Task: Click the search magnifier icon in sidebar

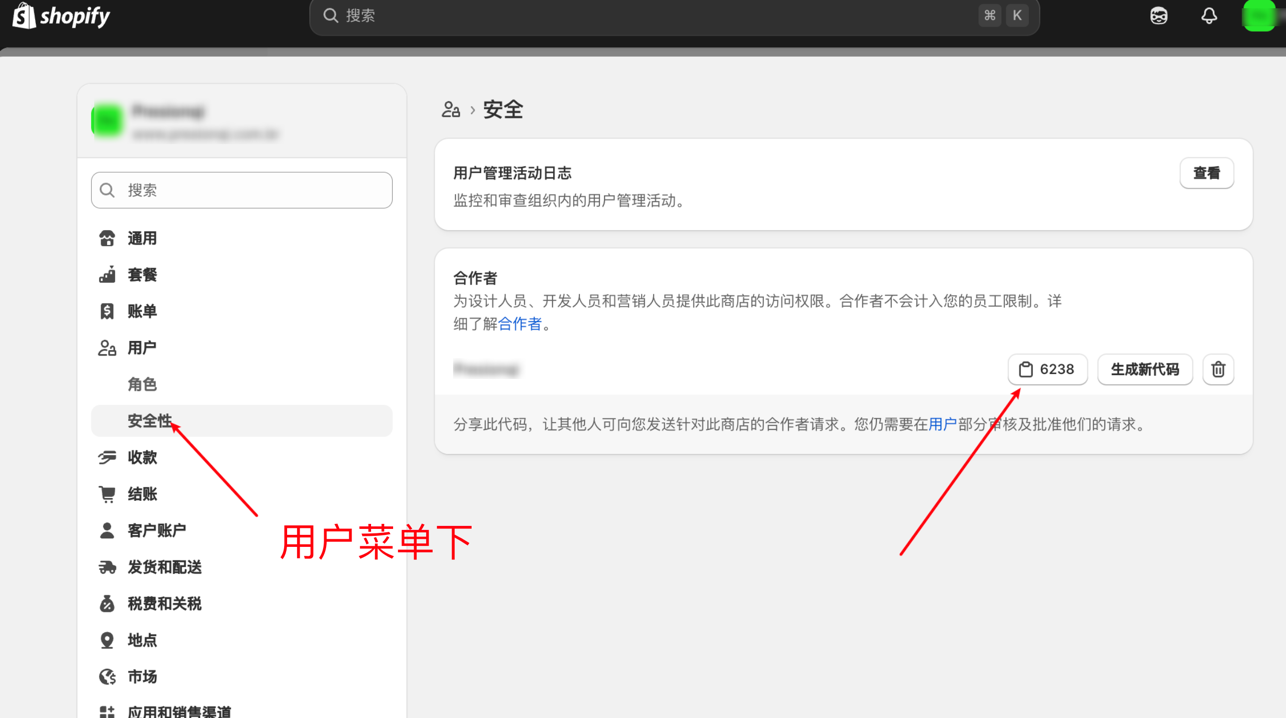Action: [x=108, y=190]
